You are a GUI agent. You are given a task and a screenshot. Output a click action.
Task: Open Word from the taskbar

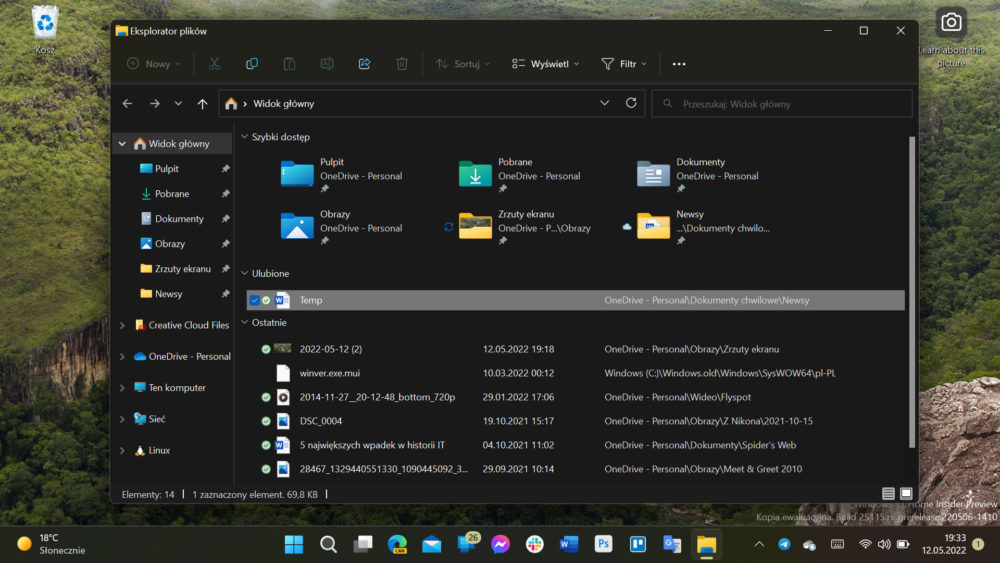pyautogui.click(x=569, y=544)
